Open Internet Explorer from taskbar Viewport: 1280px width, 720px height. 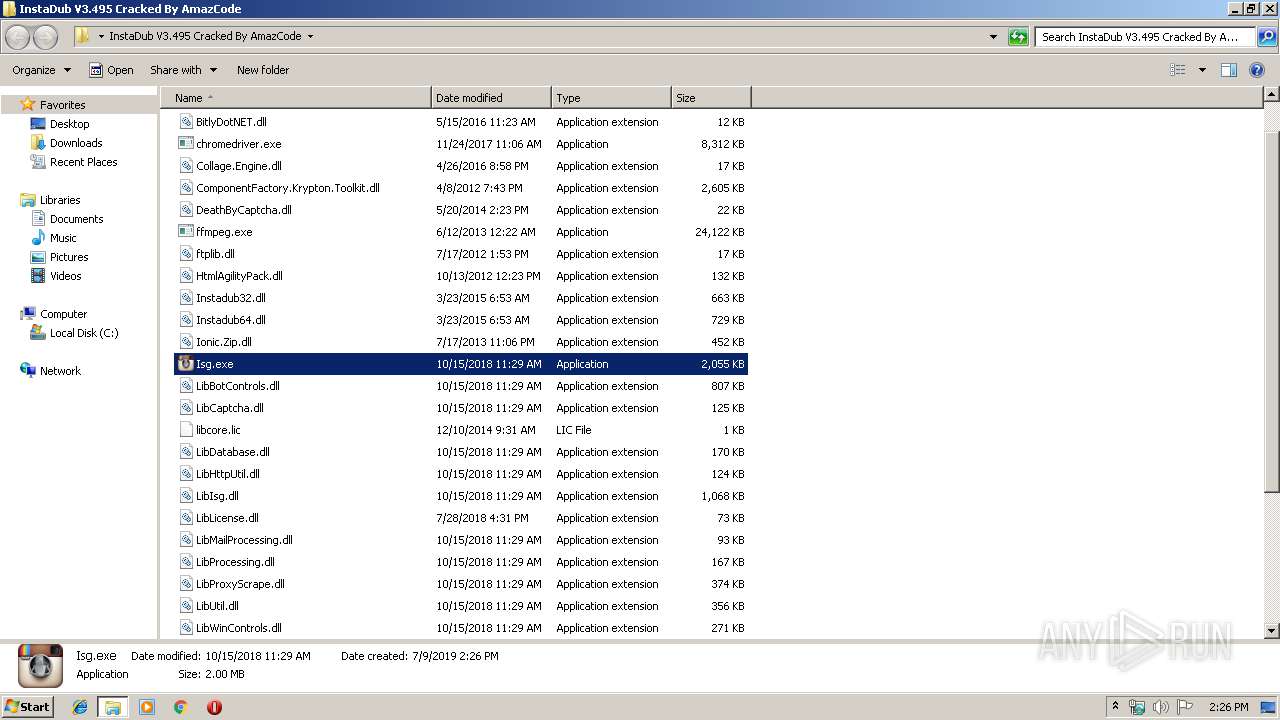[80, 707]
